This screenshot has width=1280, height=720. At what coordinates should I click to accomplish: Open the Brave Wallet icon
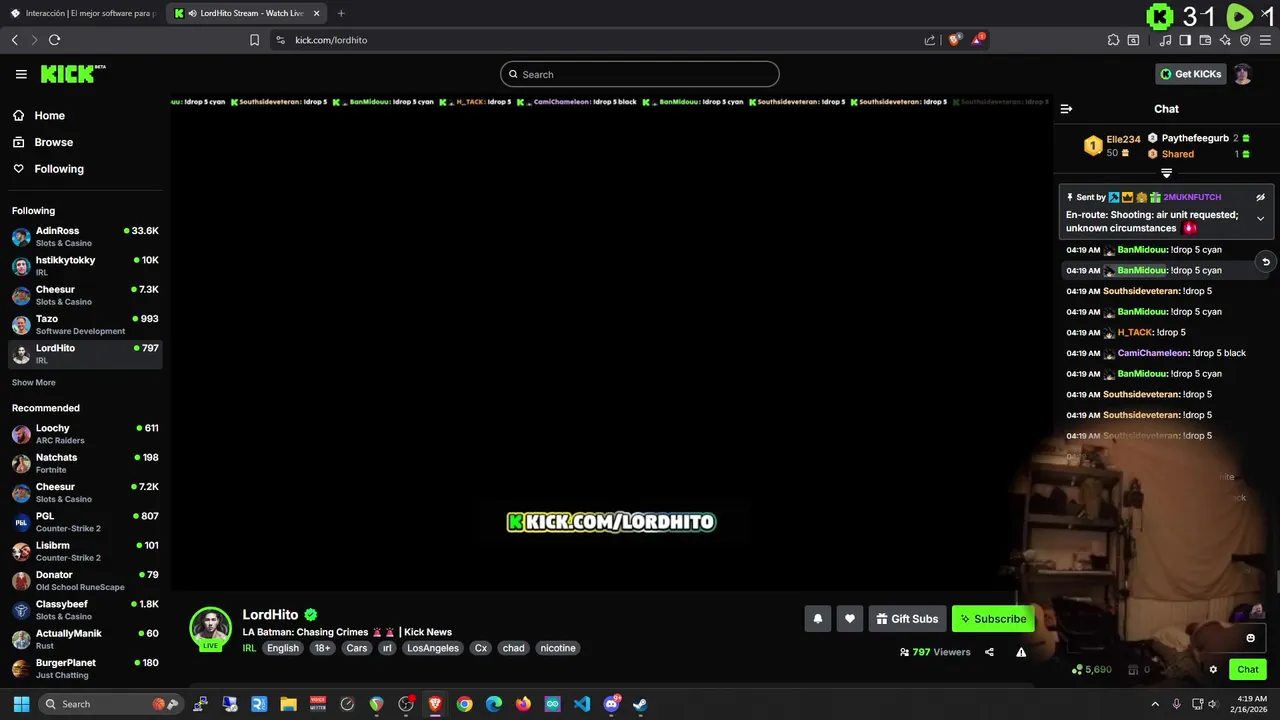tap(1205, 40)
